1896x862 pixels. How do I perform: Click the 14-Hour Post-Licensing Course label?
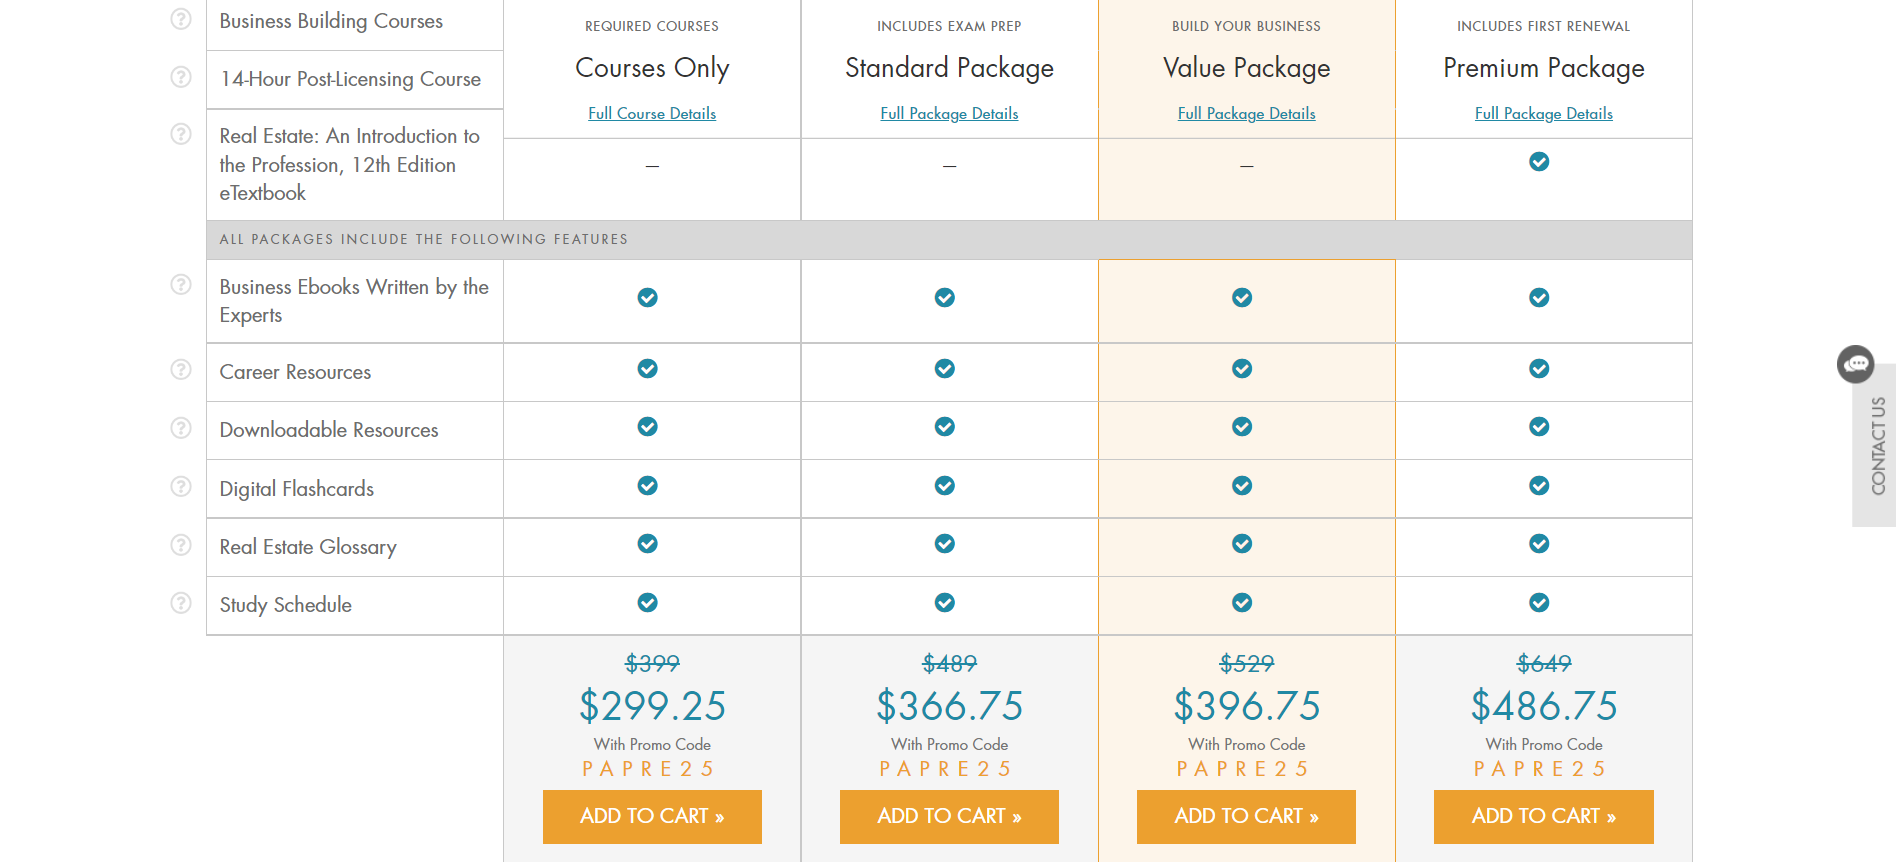350,79
